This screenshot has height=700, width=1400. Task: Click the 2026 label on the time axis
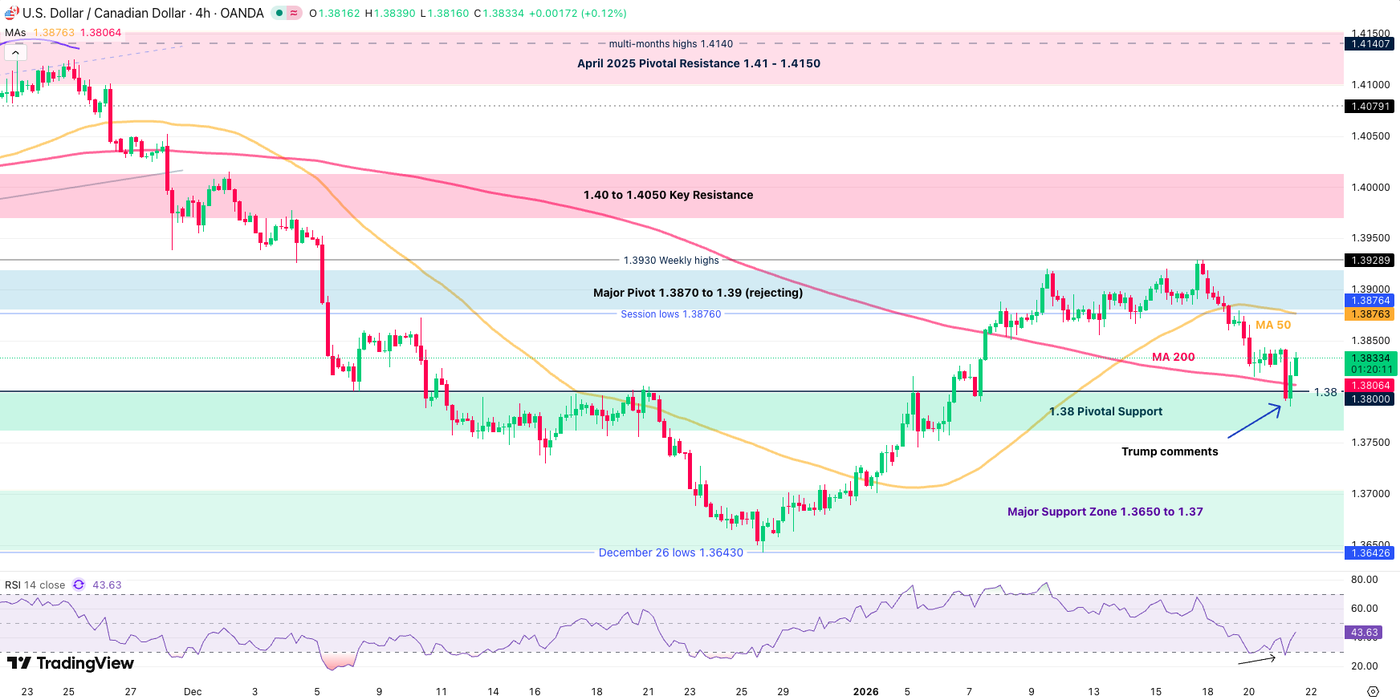click(x=866, y=691)
